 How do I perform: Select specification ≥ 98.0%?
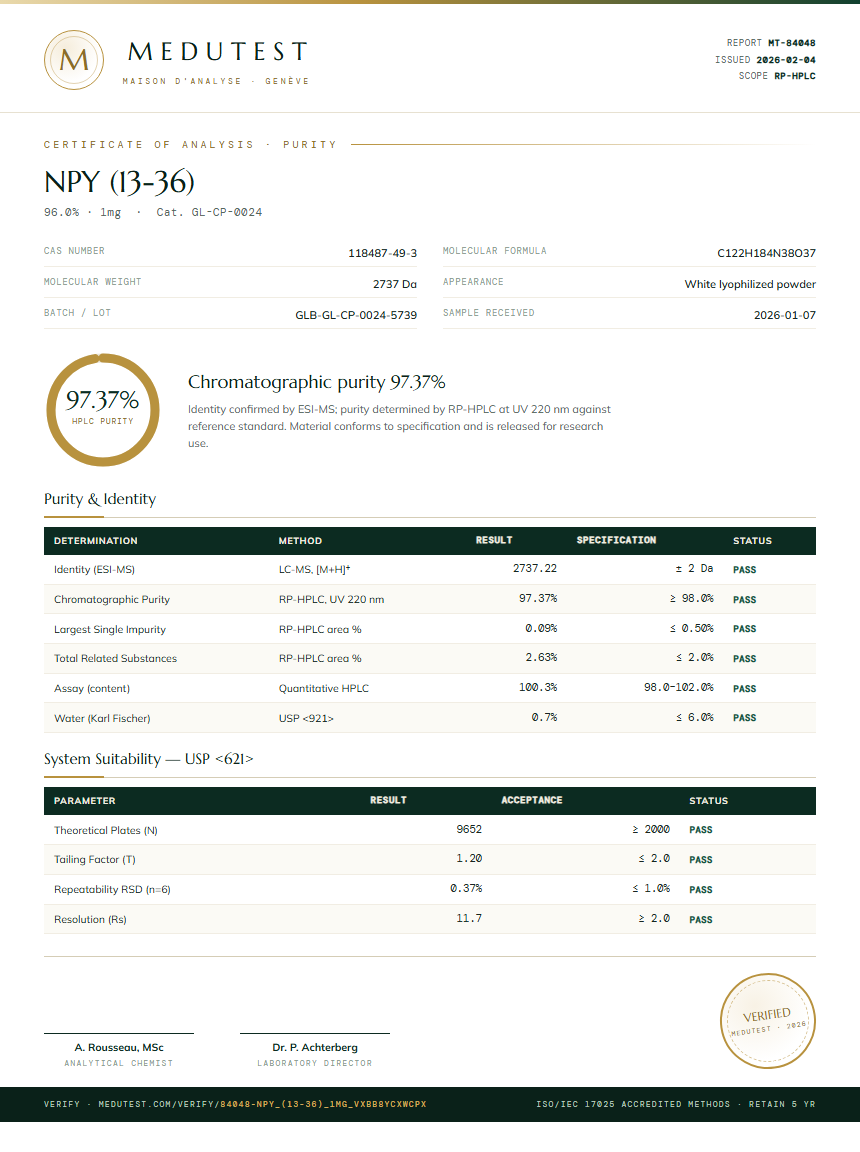691,599
